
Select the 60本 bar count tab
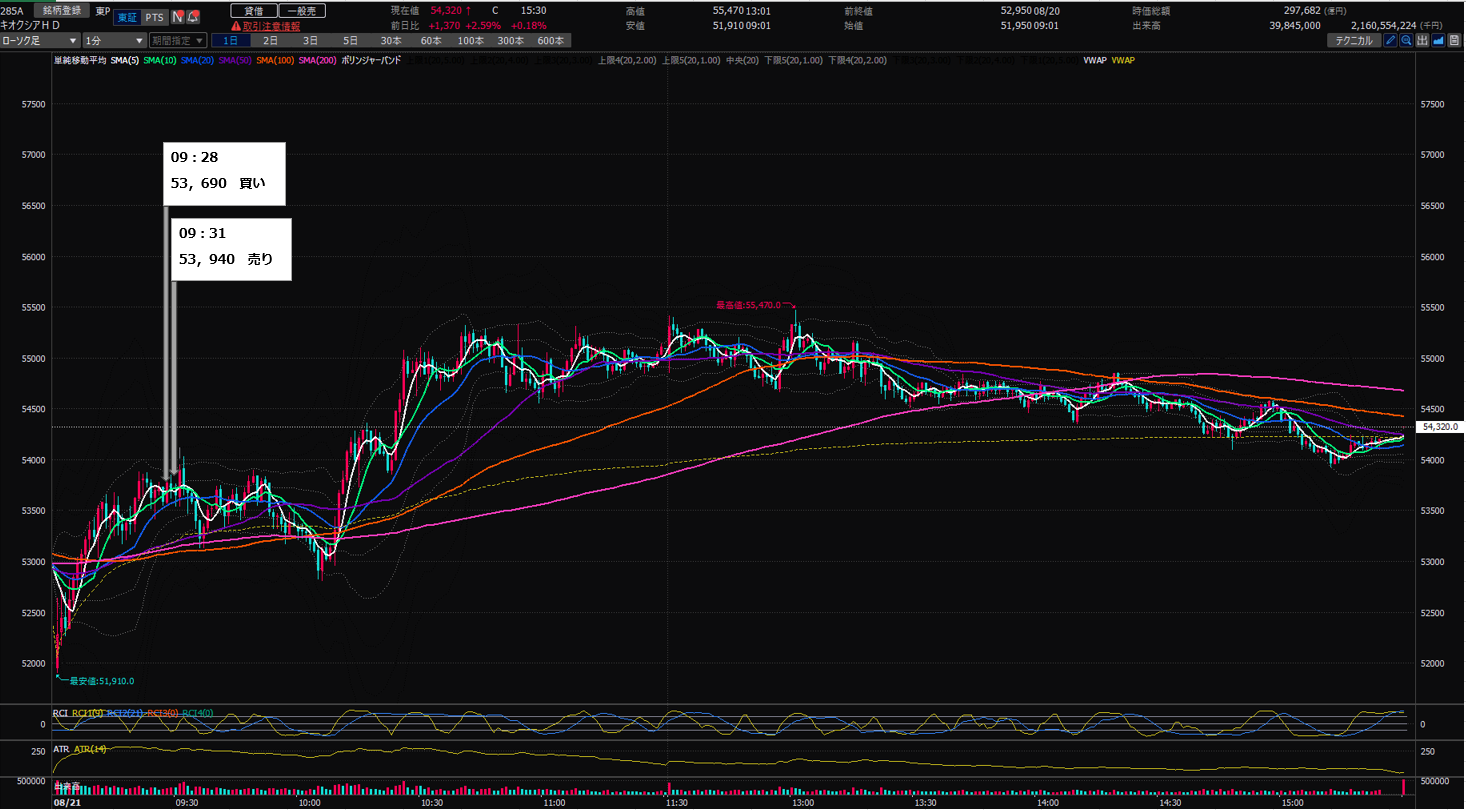(430, 41)
